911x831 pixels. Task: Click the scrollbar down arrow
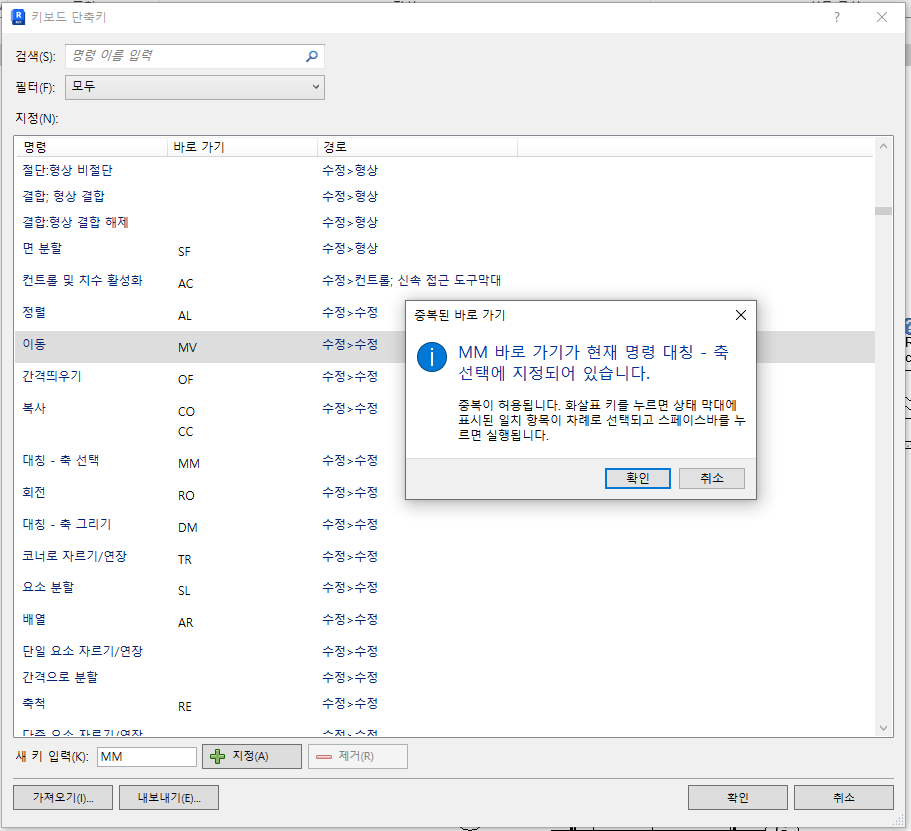[883, 728]
